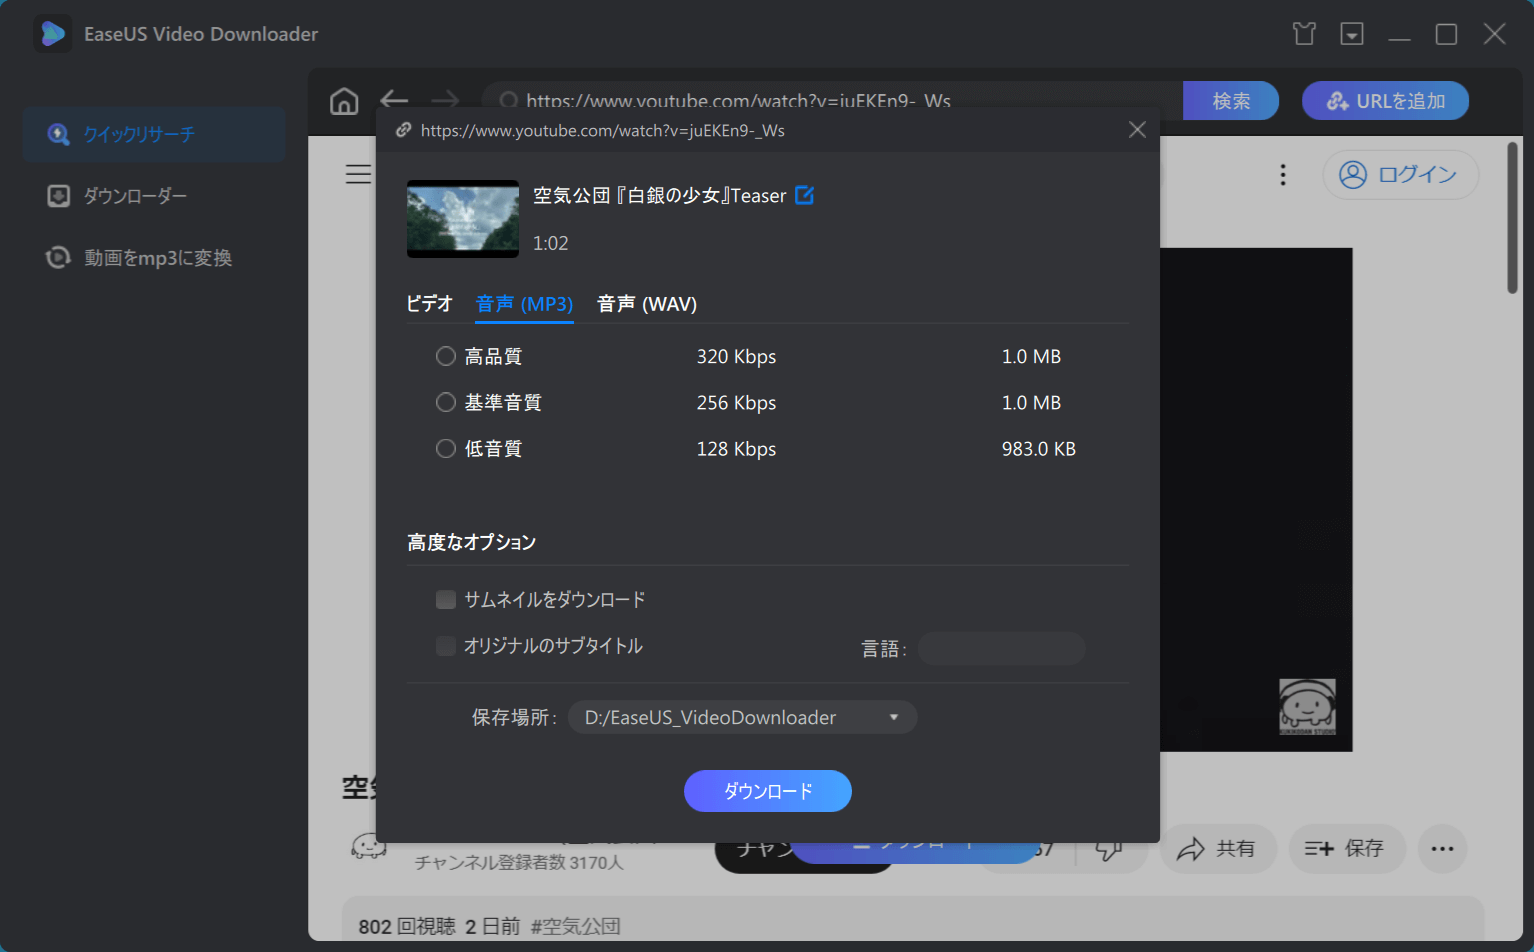1534x952 pixels.
Task: Click the link icon beside the dialog URL
Action: [404, 130]
